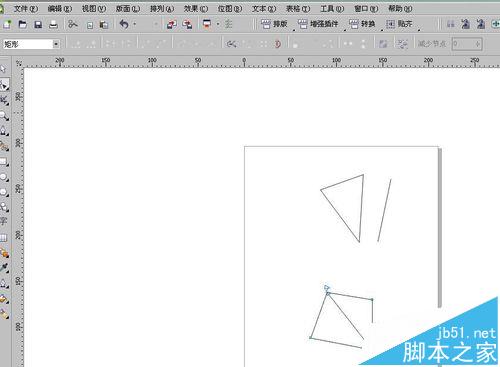Click the 贴齐 snap button

[399, 24]
